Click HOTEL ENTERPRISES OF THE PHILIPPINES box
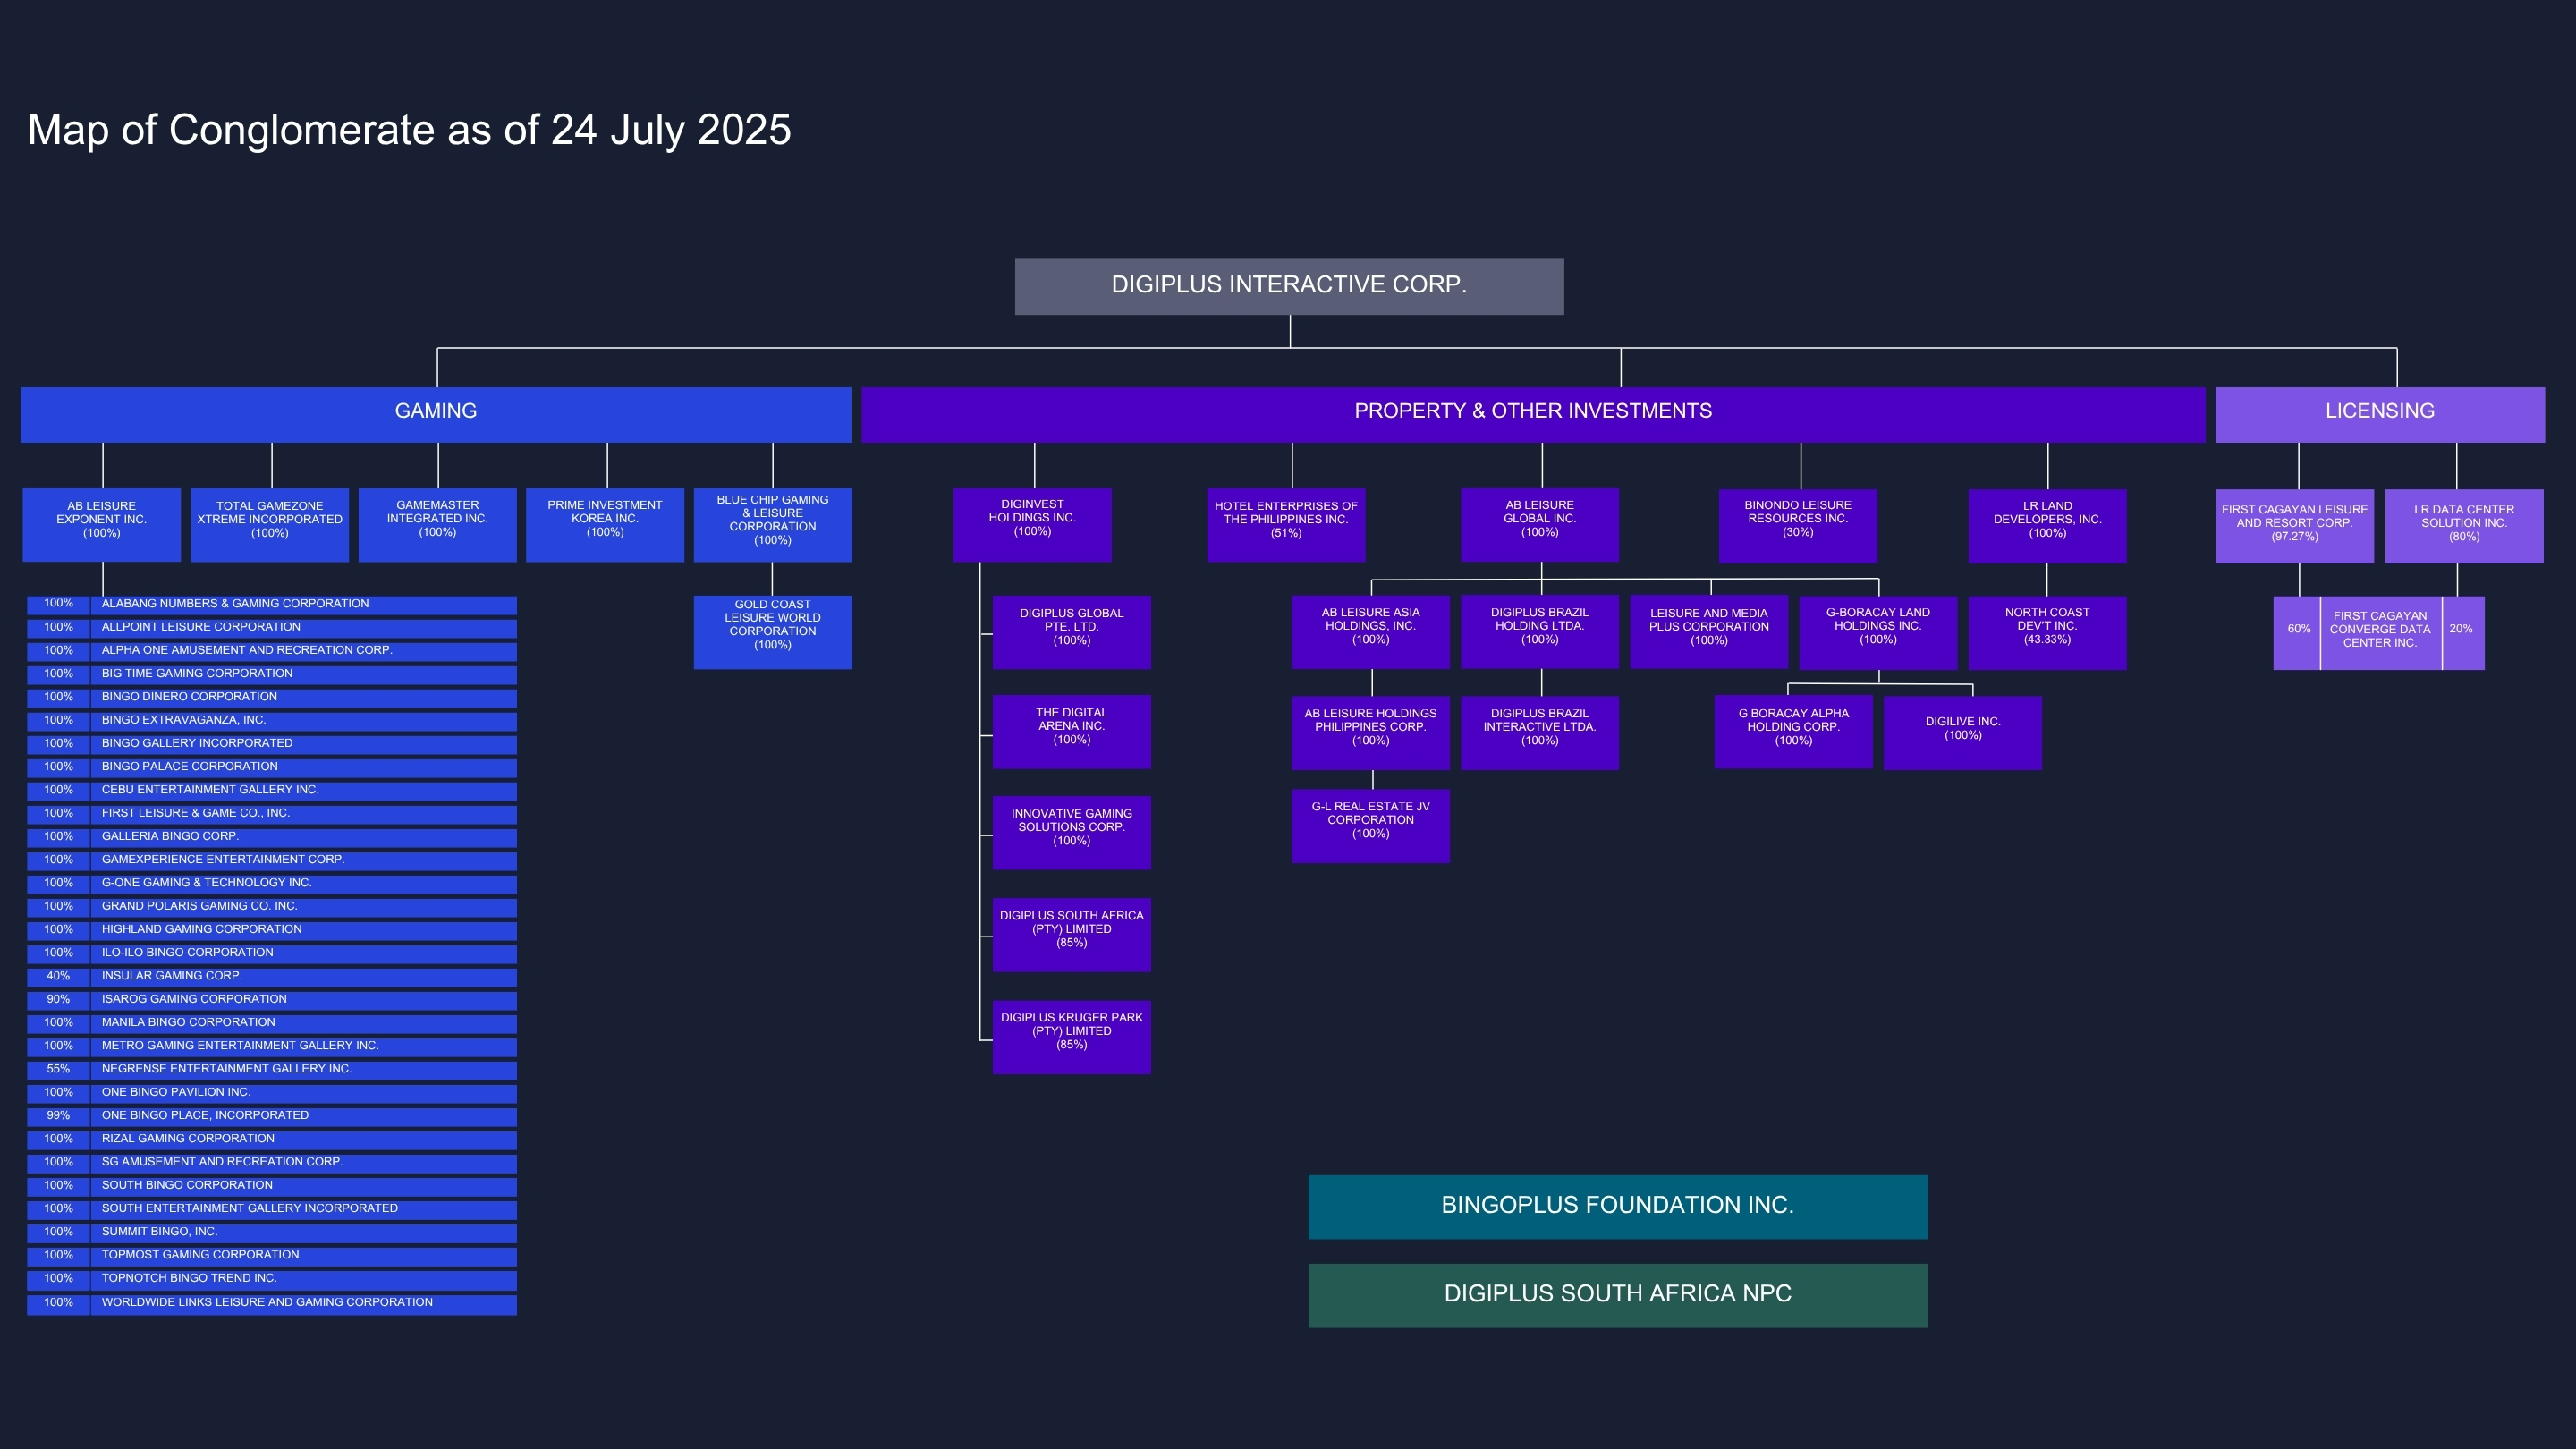The width and height of the screenshot is (2576, 1449). point(1286,524)
